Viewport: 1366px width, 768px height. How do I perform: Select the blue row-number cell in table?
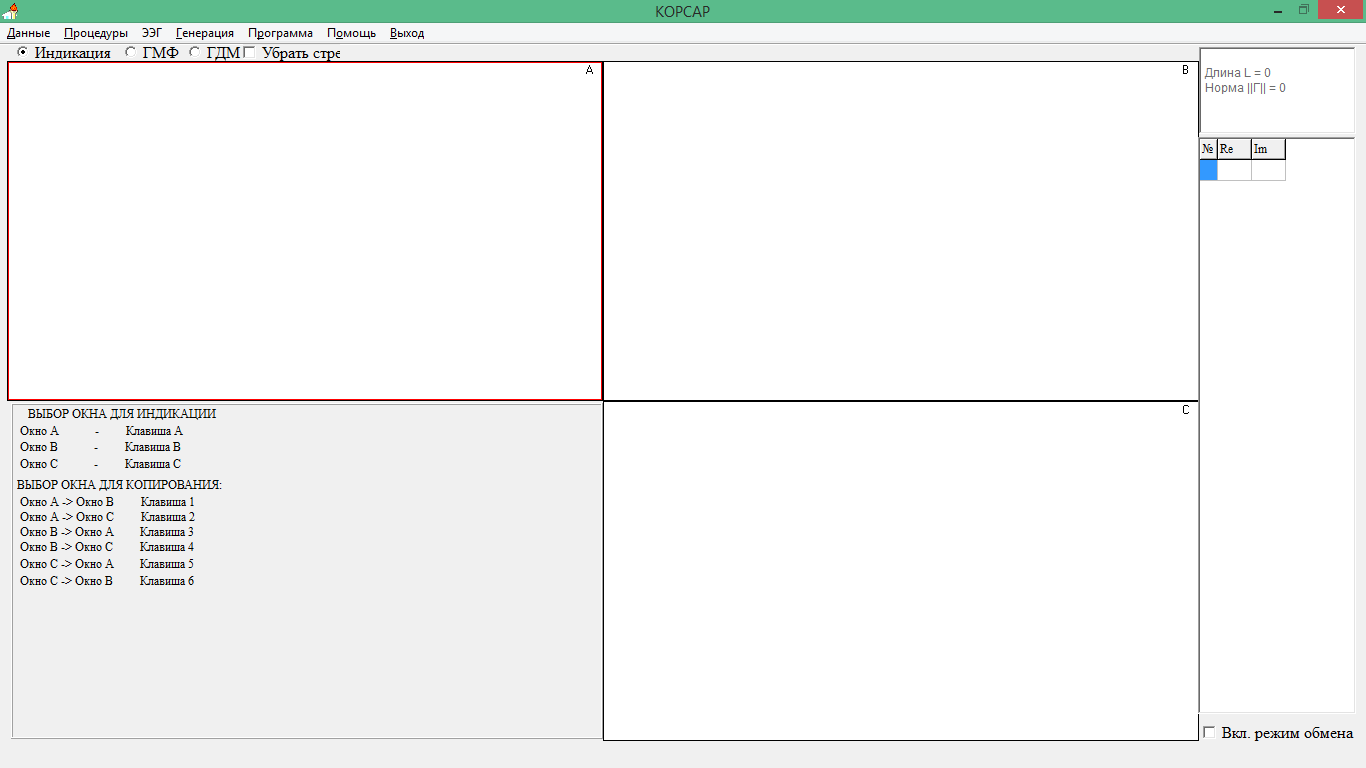[1208, 170]
